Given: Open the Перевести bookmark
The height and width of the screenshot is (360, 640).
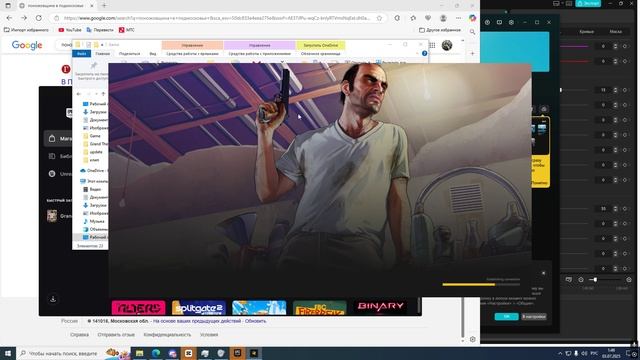Looking at the screenshot, I should 100,30.
